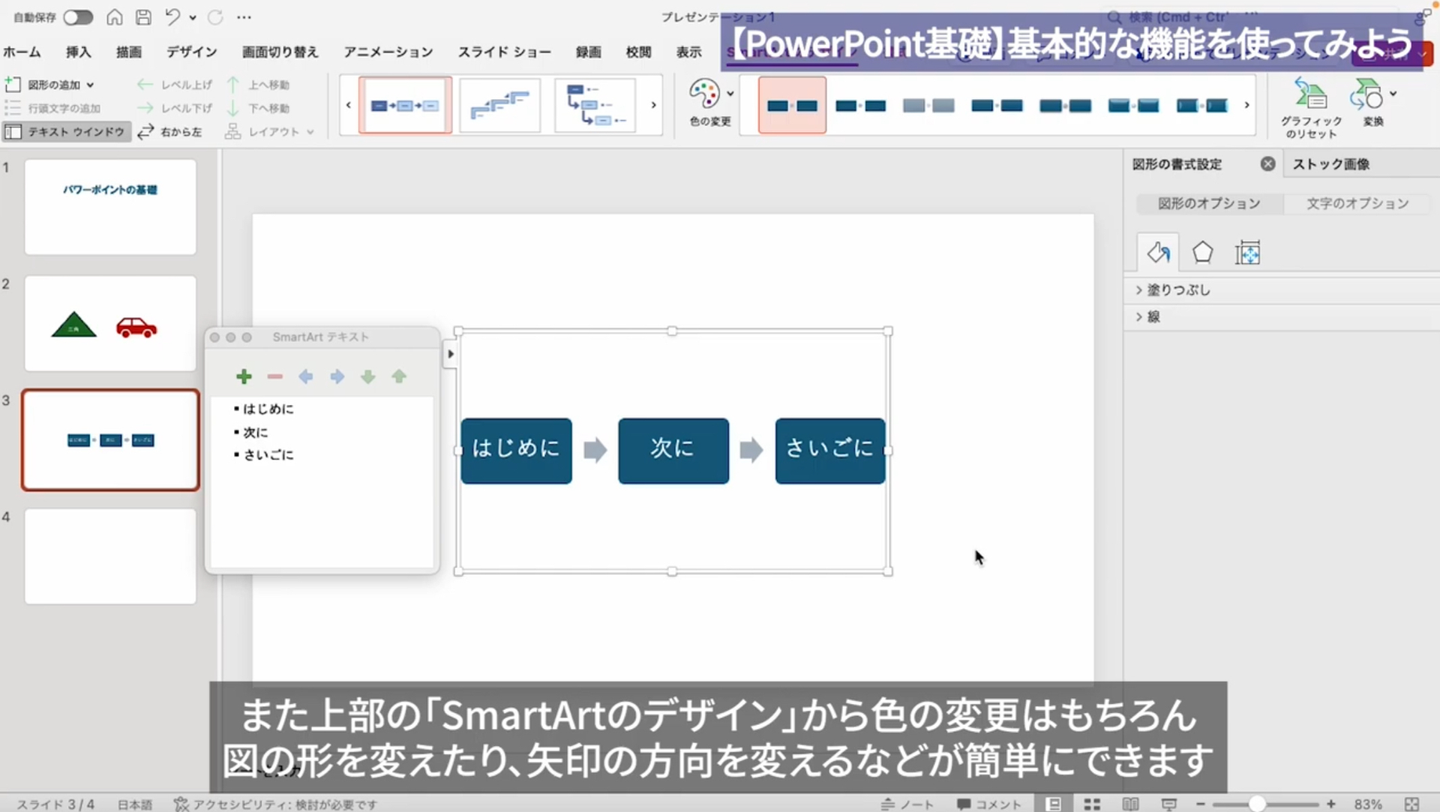Expand the SmartArt styles gallery next arrow
Viewport: 1440px width, 812px height.
click(x=1247, y=105)
